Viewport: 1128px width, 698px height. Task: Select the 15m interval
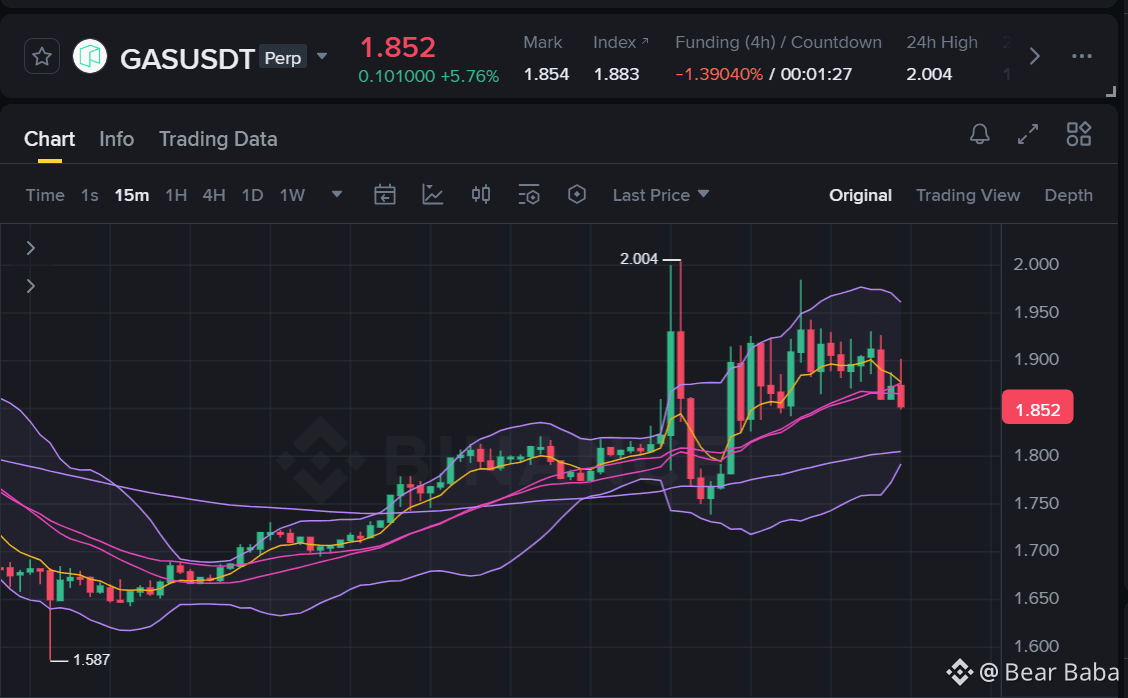click(x=132, y=195)
